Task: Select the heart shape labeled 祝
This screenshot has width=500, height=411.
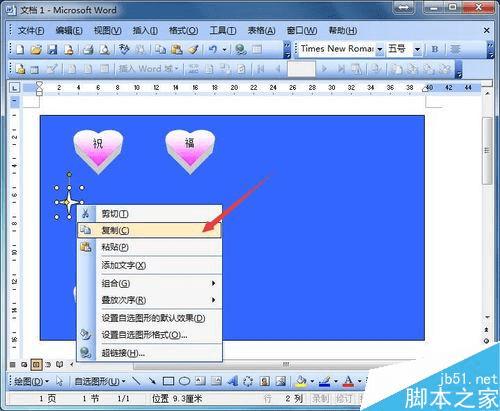Action: 98,152
